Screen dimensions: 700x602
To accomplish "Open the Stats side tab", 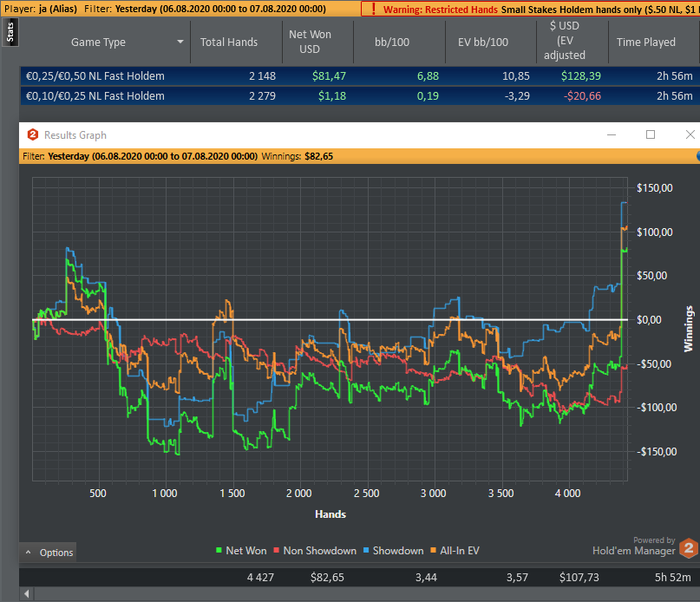I will point(10,32).
